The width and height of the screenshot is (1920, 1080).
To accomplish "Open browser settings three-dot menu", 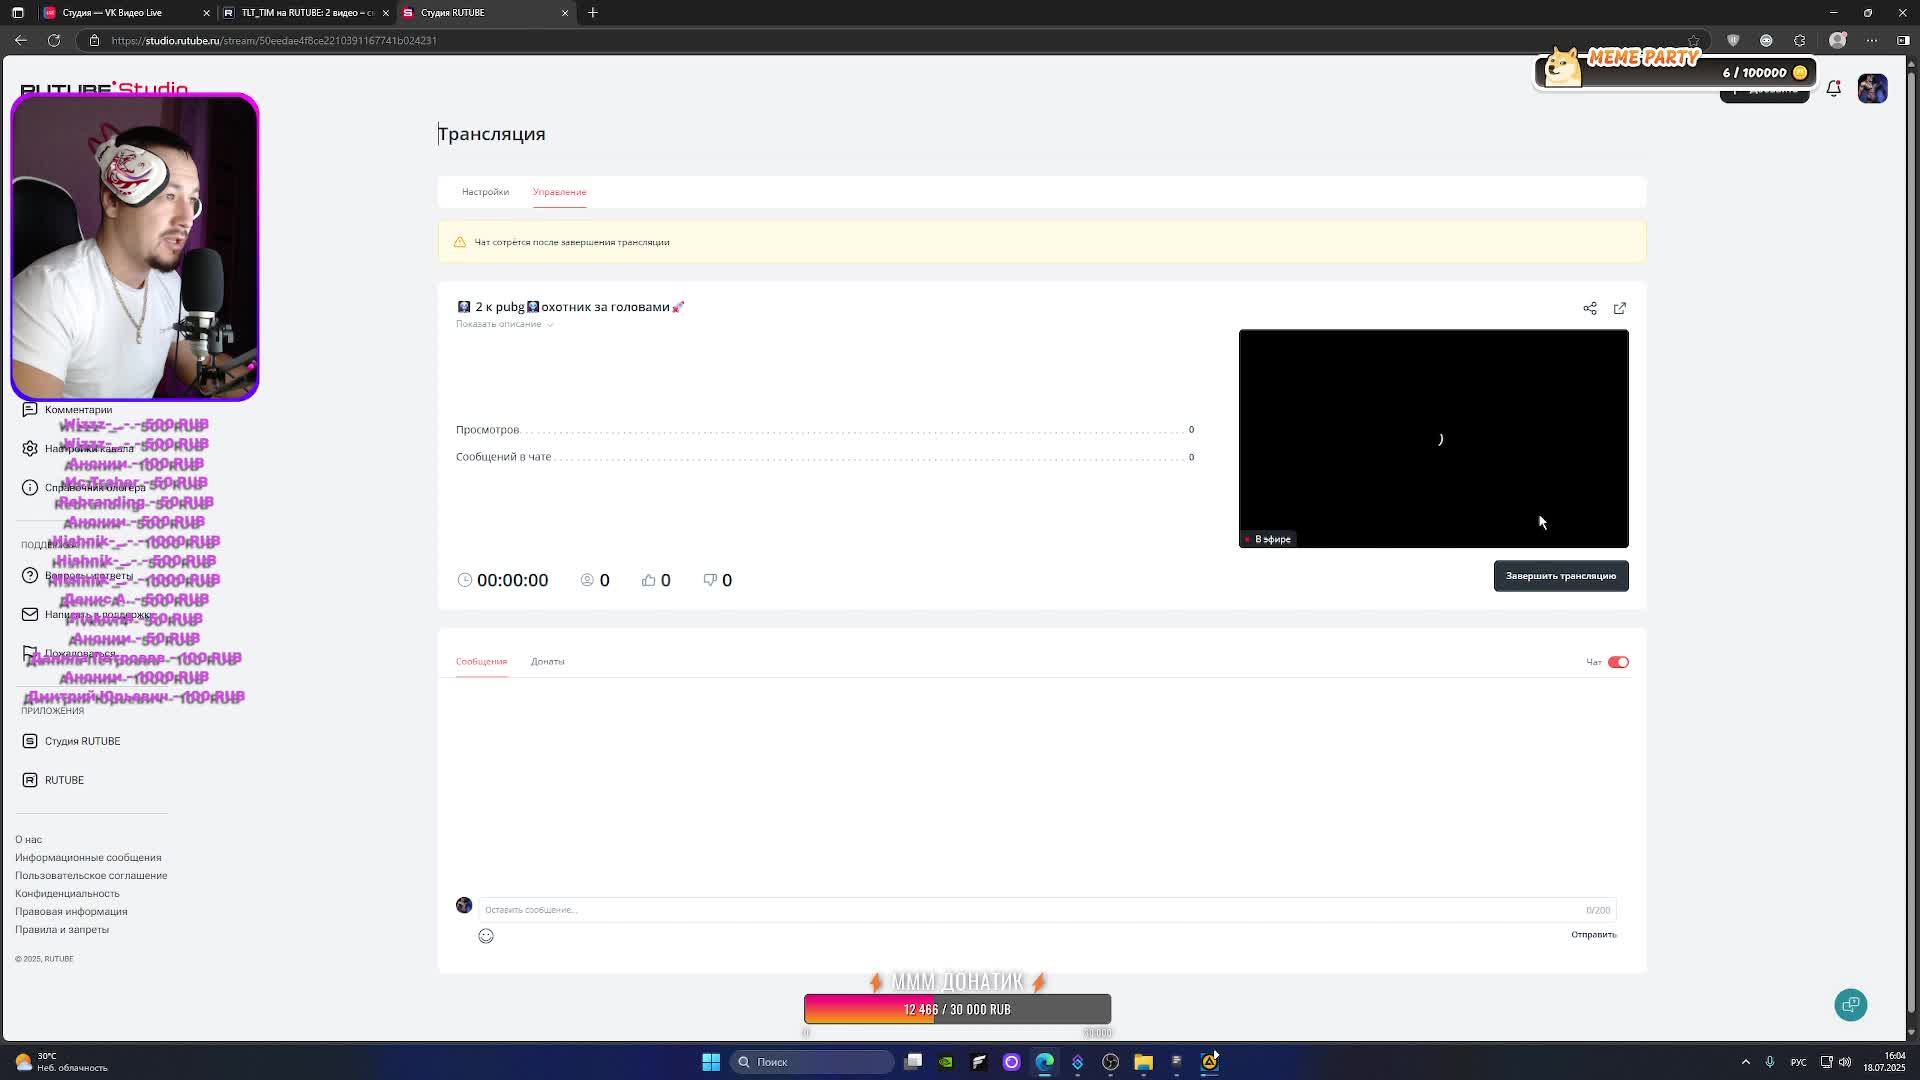I will 1871,40.
